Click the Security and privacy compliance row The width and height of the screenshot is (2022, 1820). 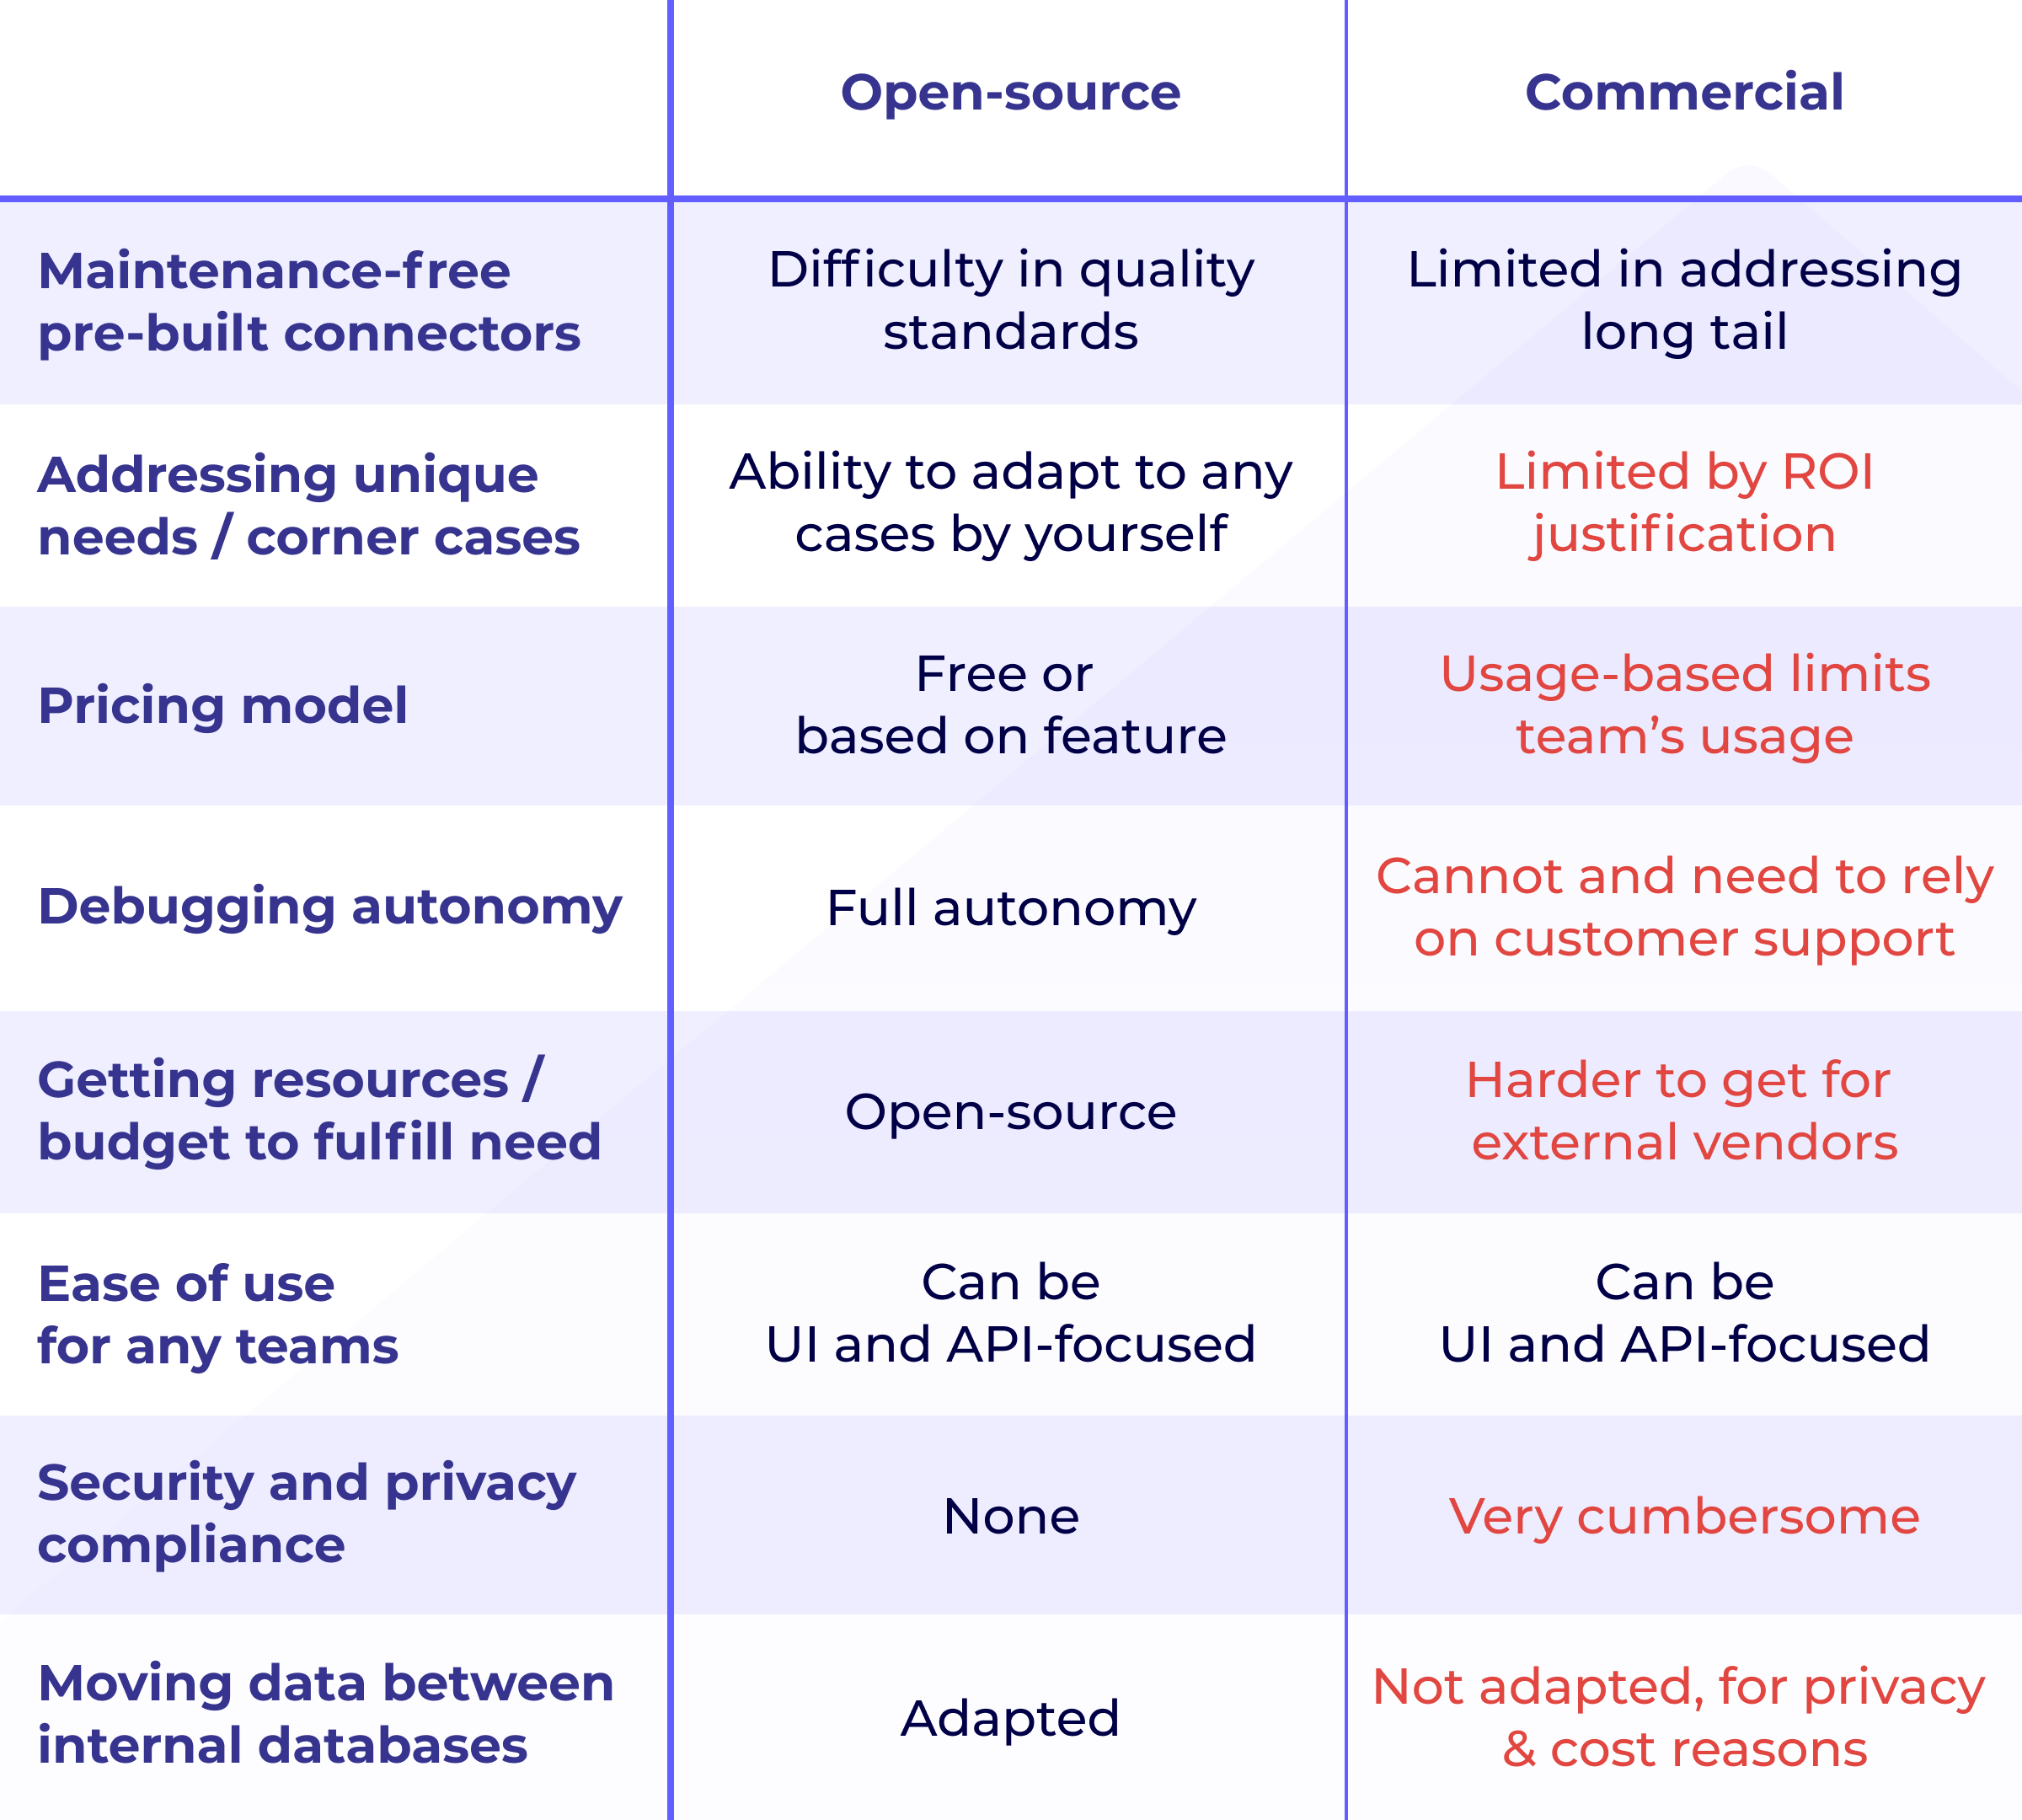click(x=1010, y=1512)
